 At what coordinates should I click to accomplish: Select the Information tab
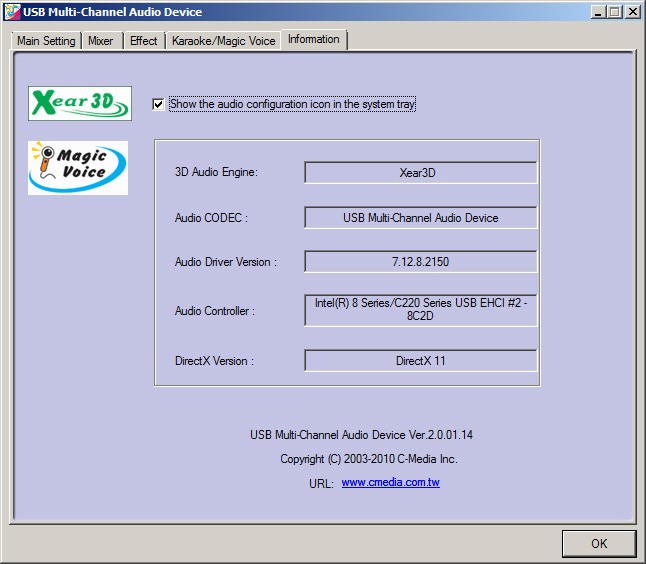click(313, 39)
